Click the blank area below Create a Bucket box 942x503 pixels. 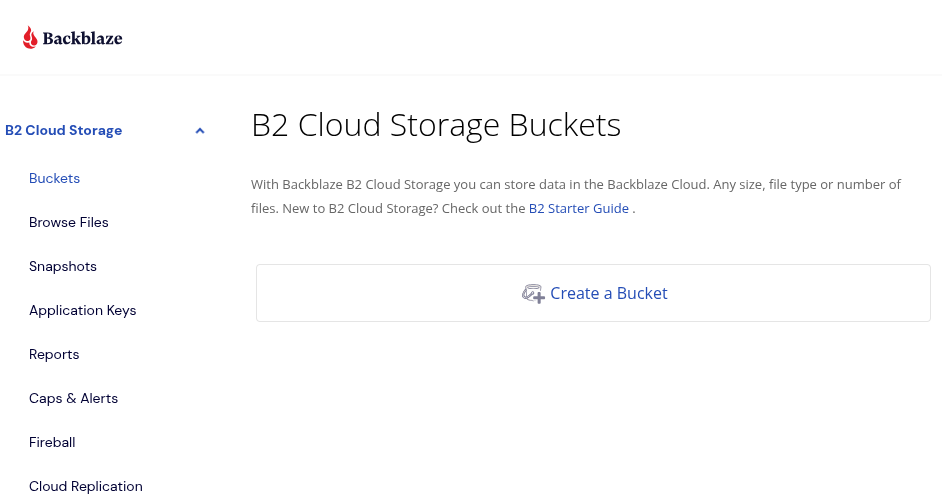click(592, 410)
